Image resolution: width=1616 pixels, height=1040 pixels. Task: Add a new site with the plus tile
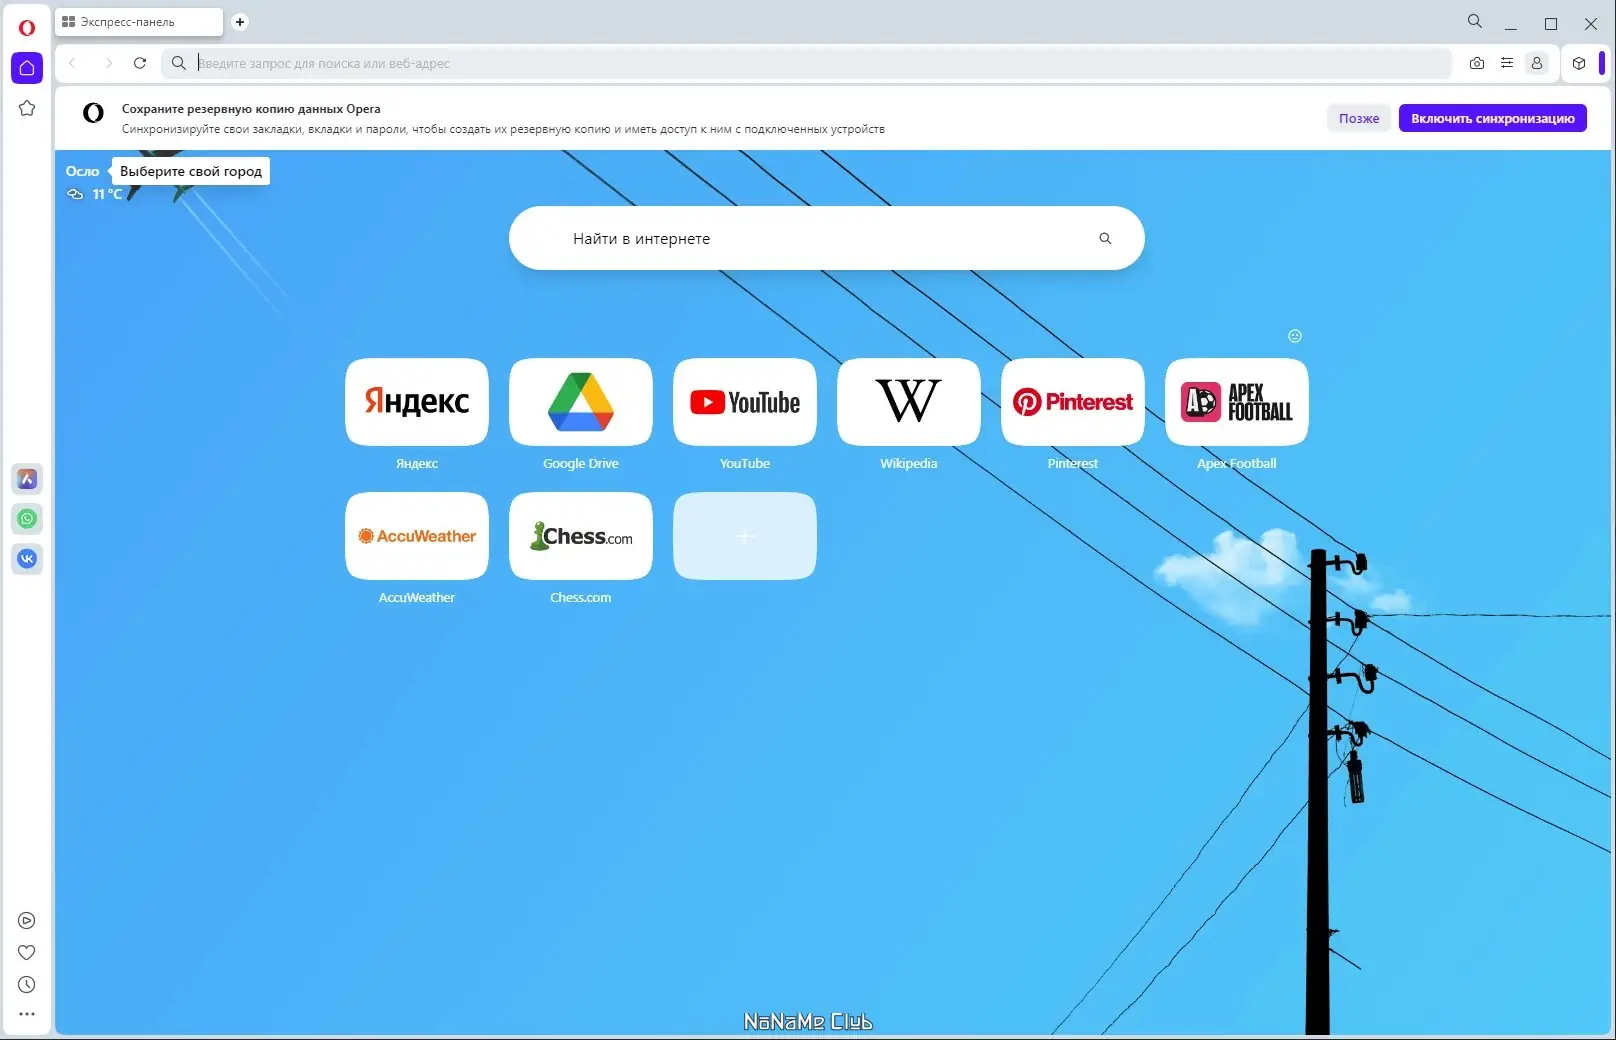tap(745, 536)
